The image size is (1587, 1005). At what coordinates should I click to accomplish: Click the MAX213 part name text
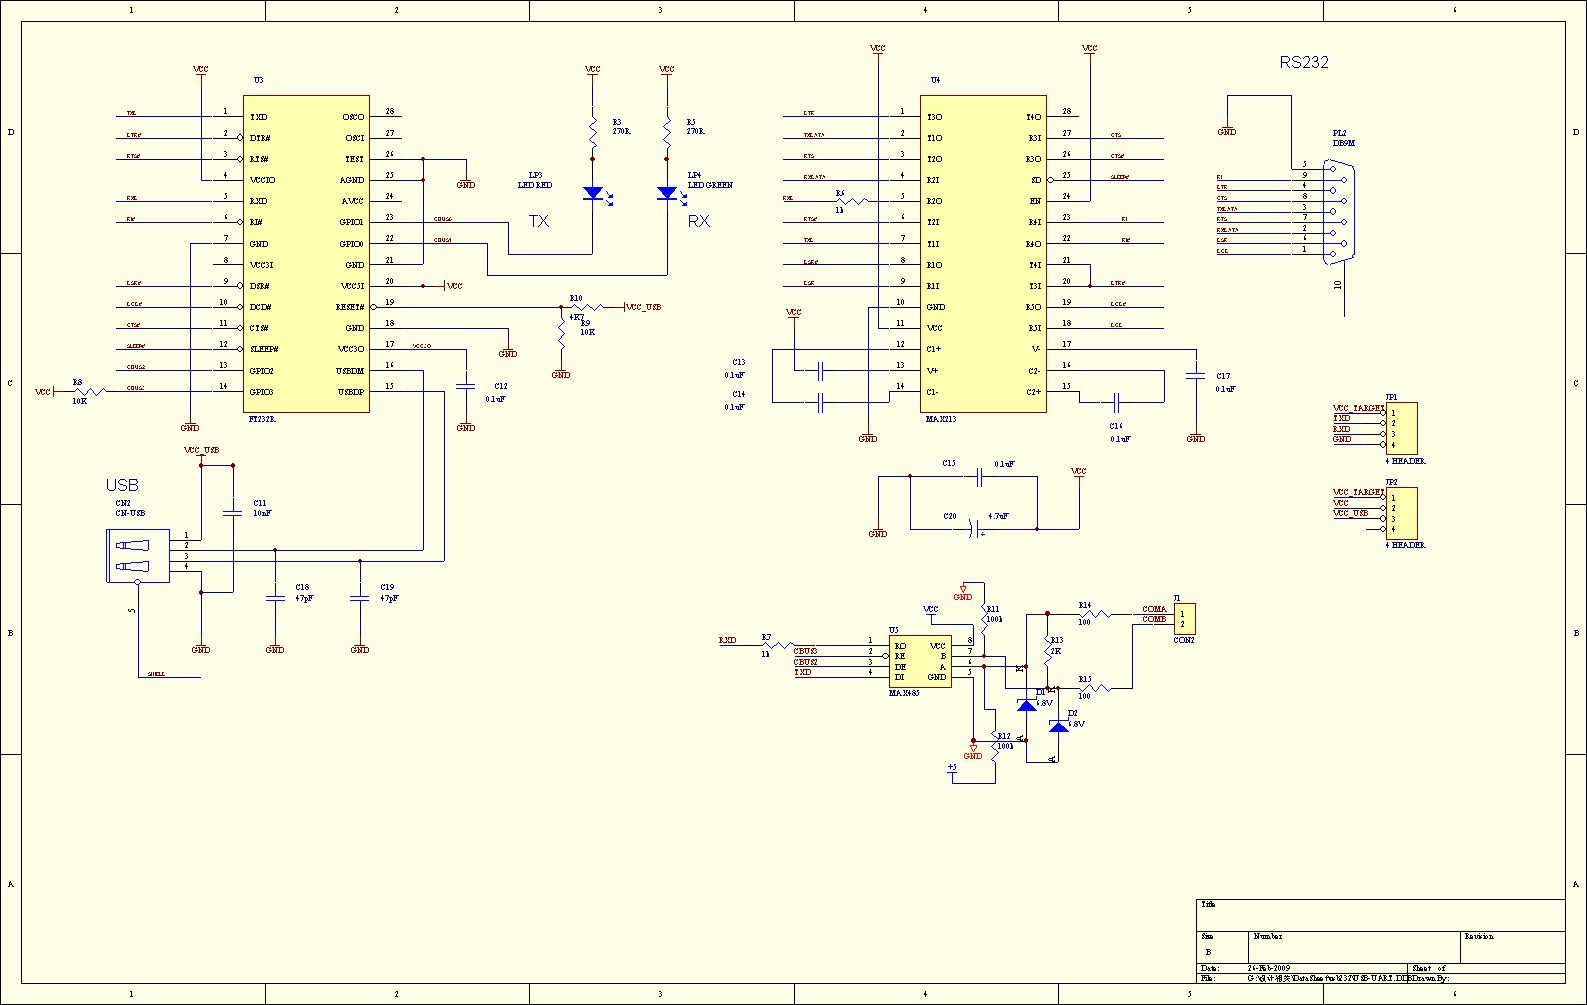point(940,419)
